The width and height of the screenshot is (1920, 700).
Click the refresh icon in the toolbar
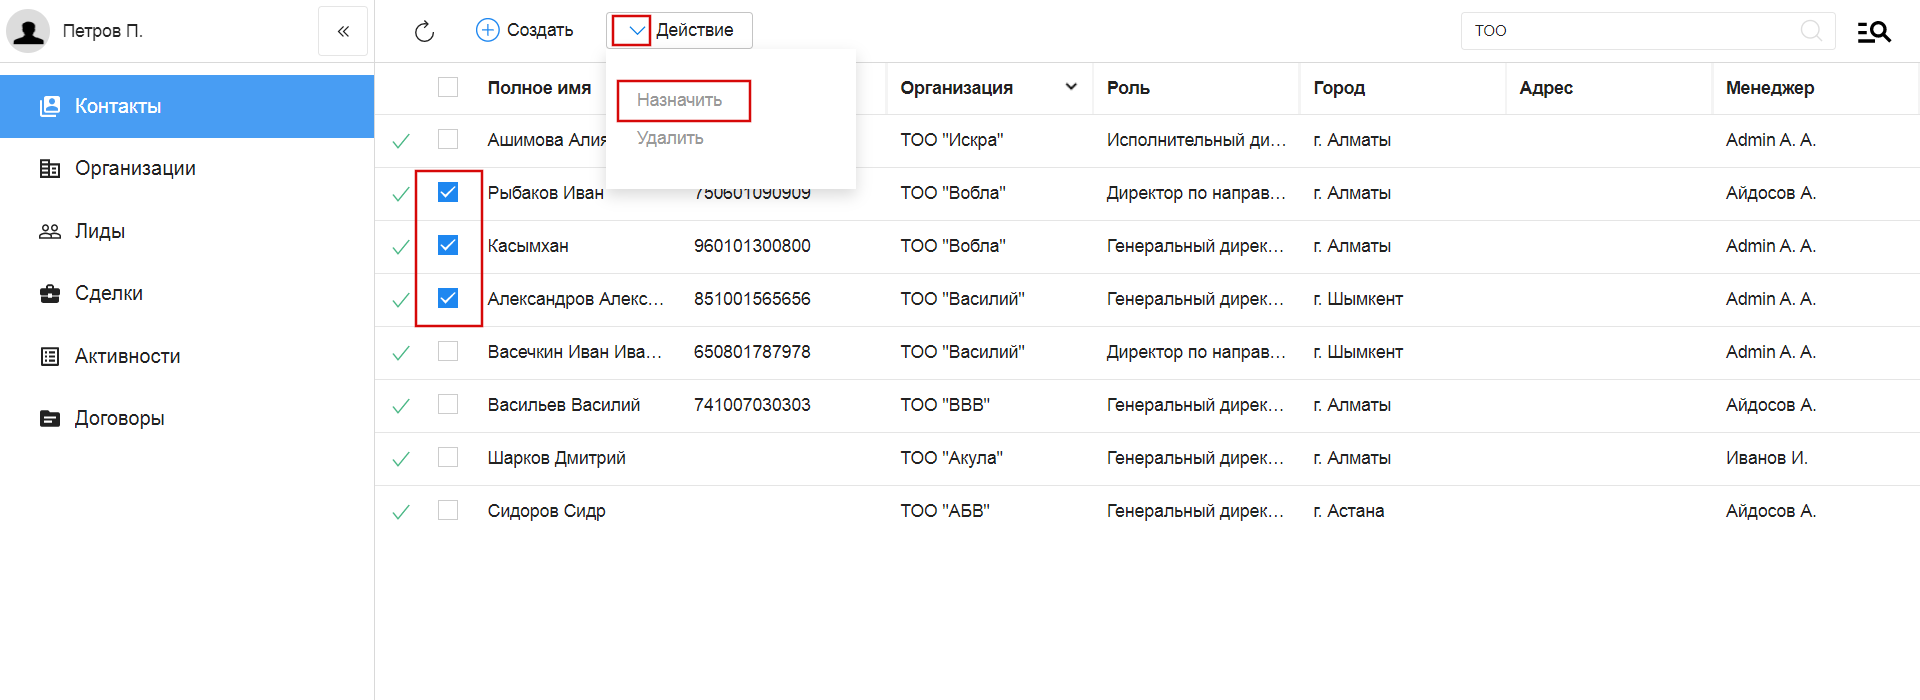click(424, 31)
